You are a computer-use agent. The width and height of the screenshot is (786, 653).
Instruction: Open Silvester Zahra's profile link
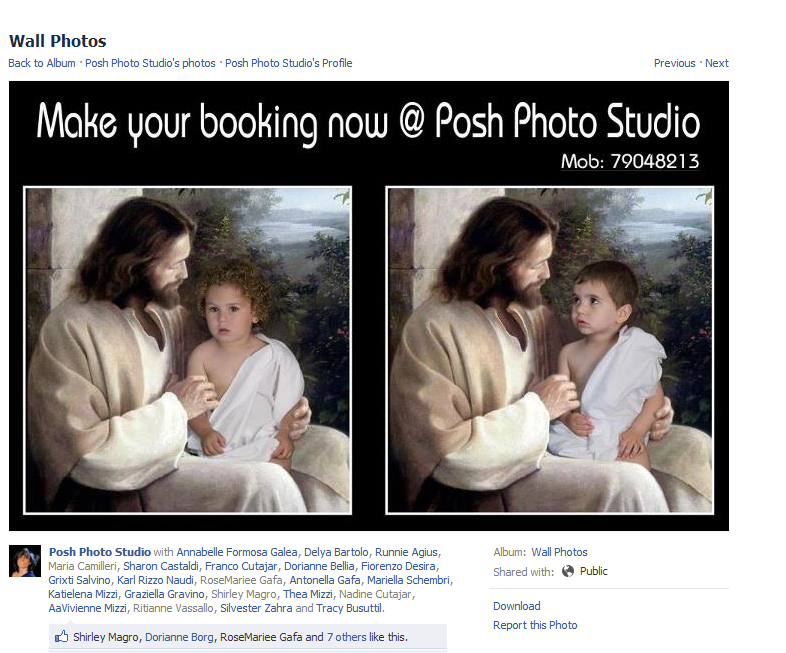point(255,608)
